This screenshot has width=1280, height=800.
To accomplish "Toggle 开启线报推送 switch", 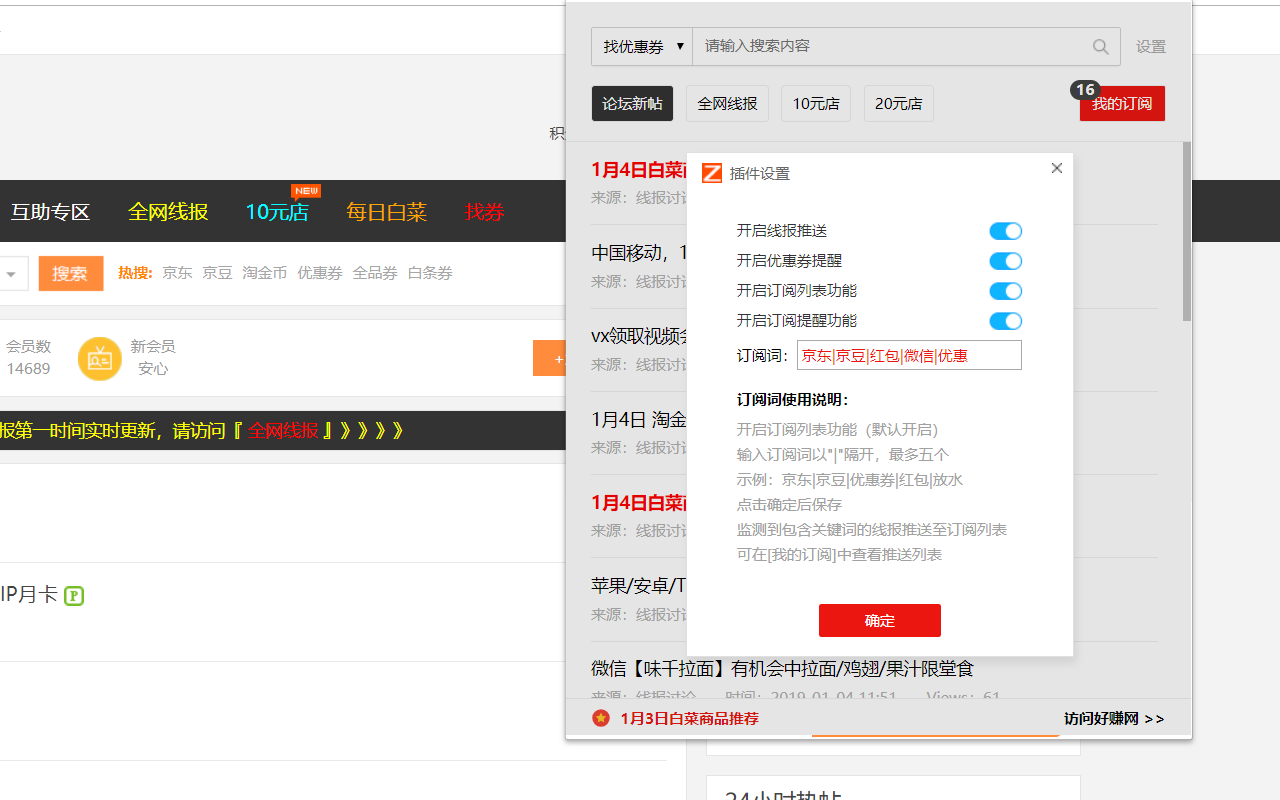I will (1005, 231).
